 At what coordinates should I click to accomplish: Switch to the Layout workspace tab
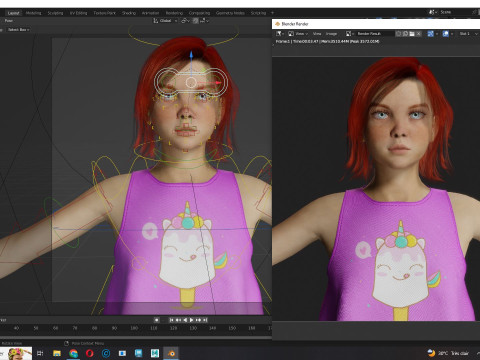click(x=13, y=13)
